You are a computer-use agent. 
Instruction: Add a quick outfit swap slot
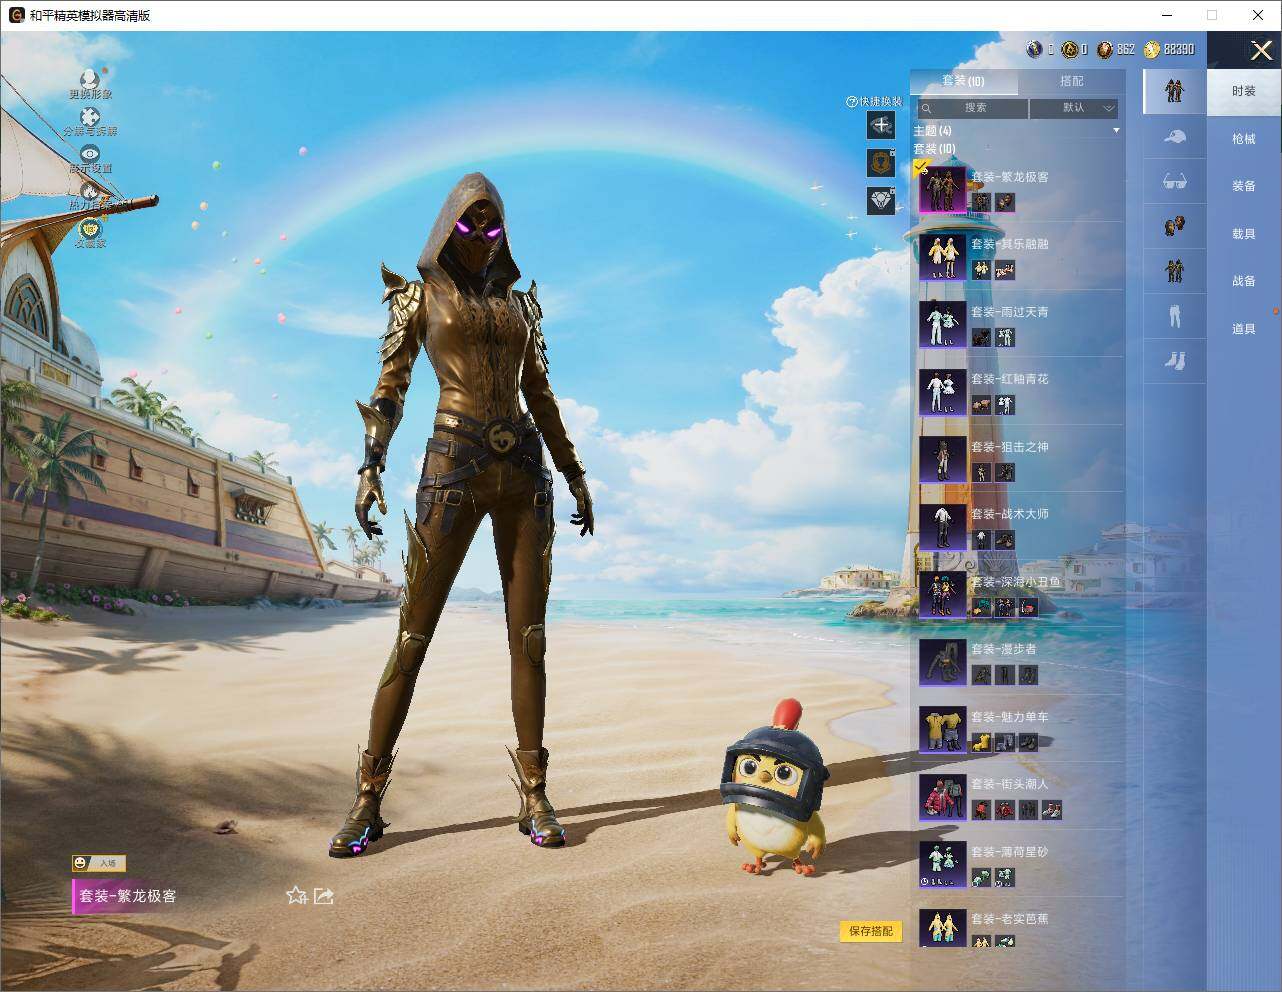click(881, 125)
